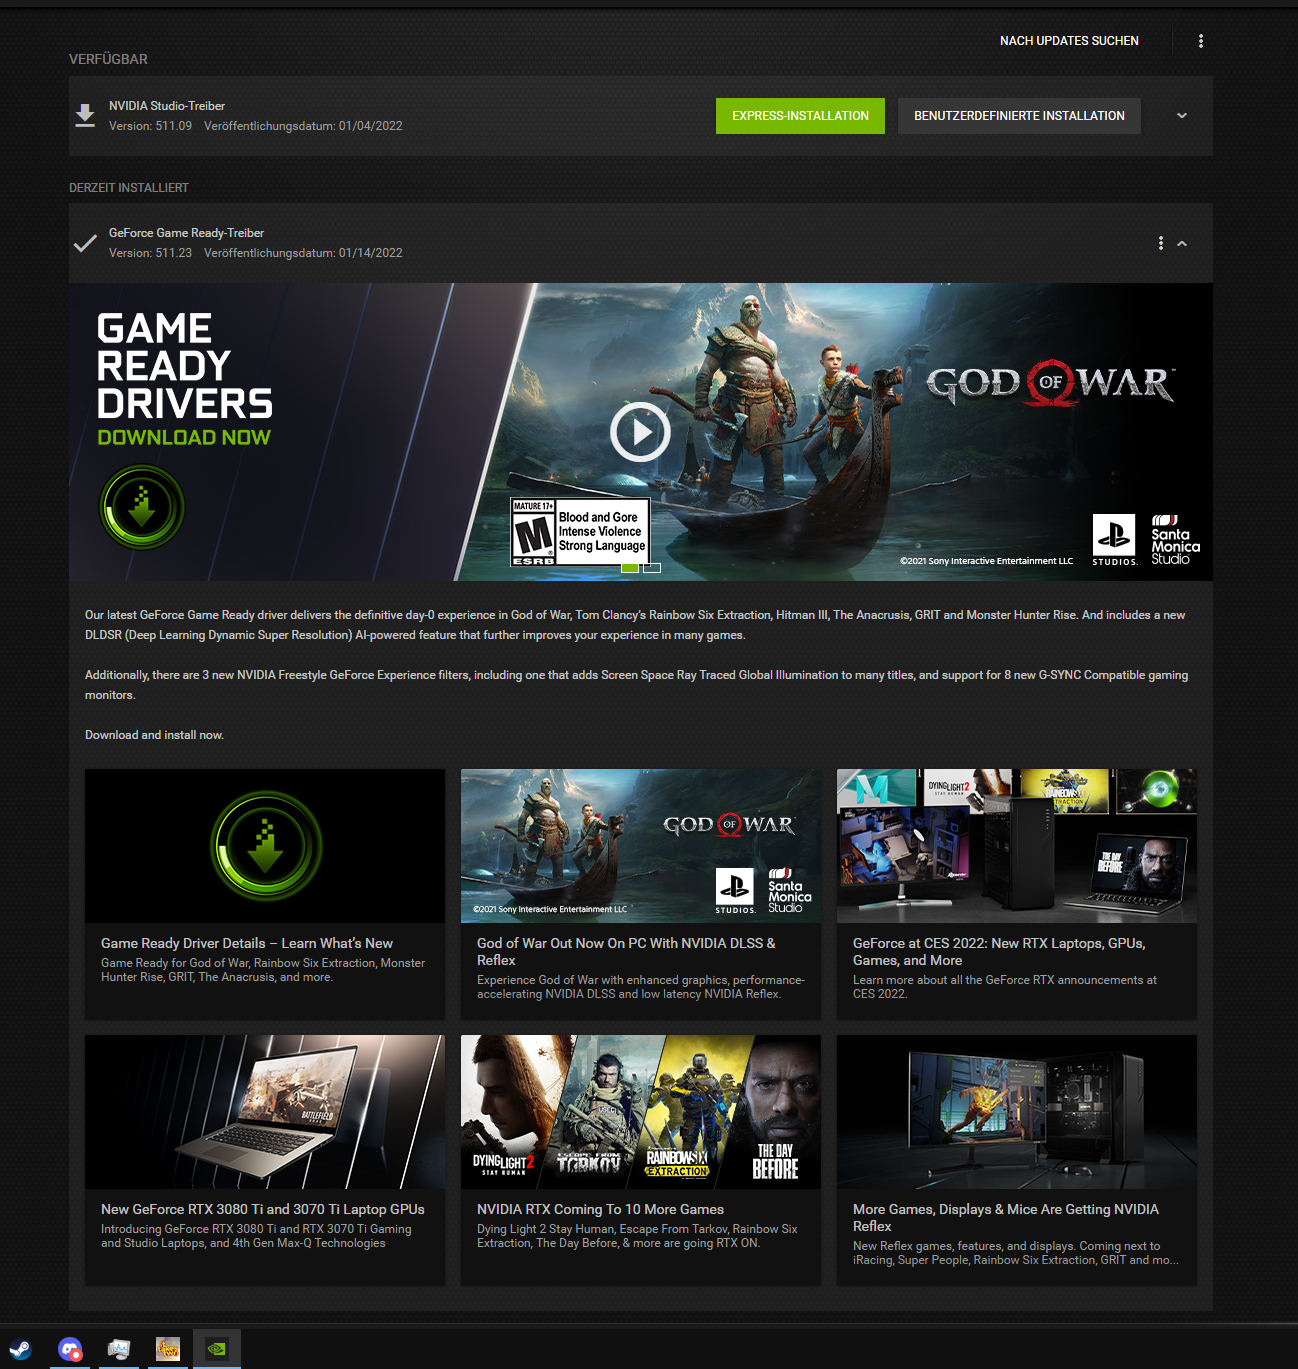Click the checkmark icon of the installed driver

click(x=85, y=243)
